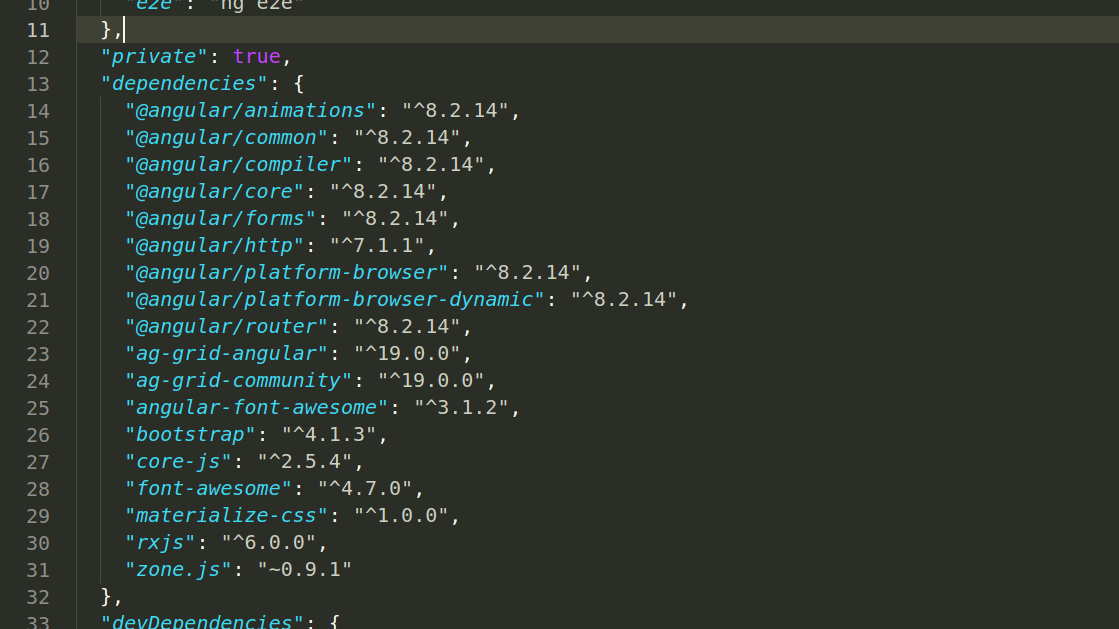Screen dimensions: 1119x629
Task: Click "@angular/compiler" package name
Action: tap(238, 165)
